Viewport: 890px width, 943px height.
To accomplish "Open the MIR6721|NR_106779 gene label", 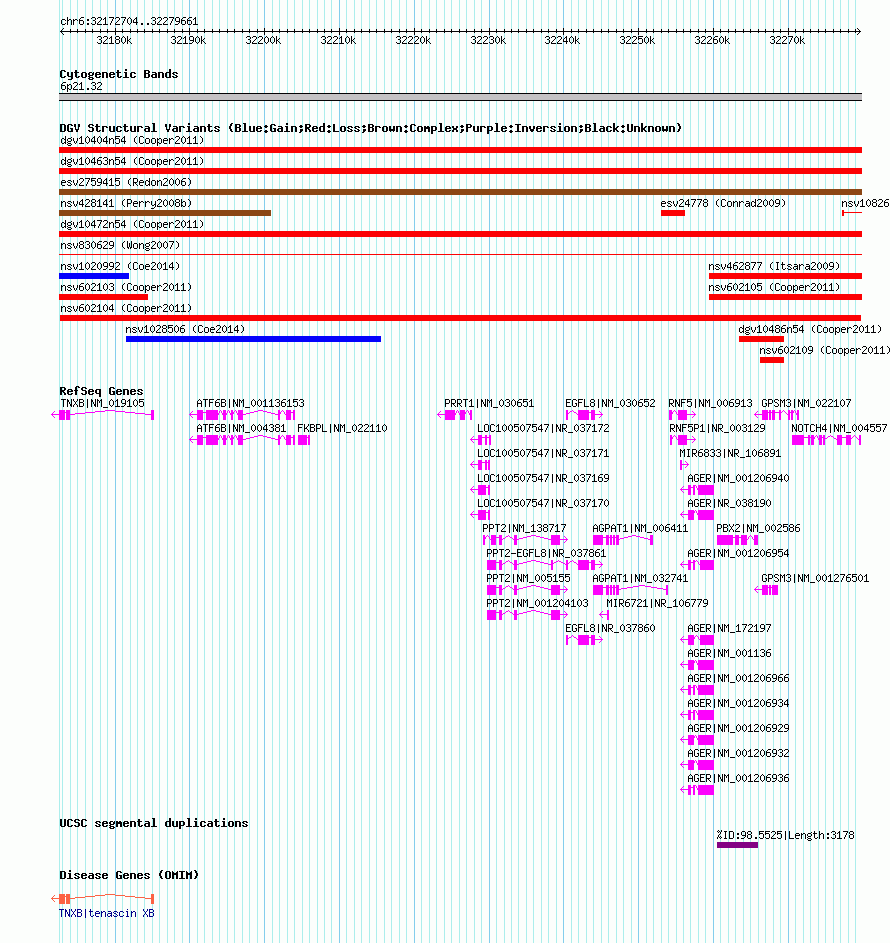I will (657, 603).
